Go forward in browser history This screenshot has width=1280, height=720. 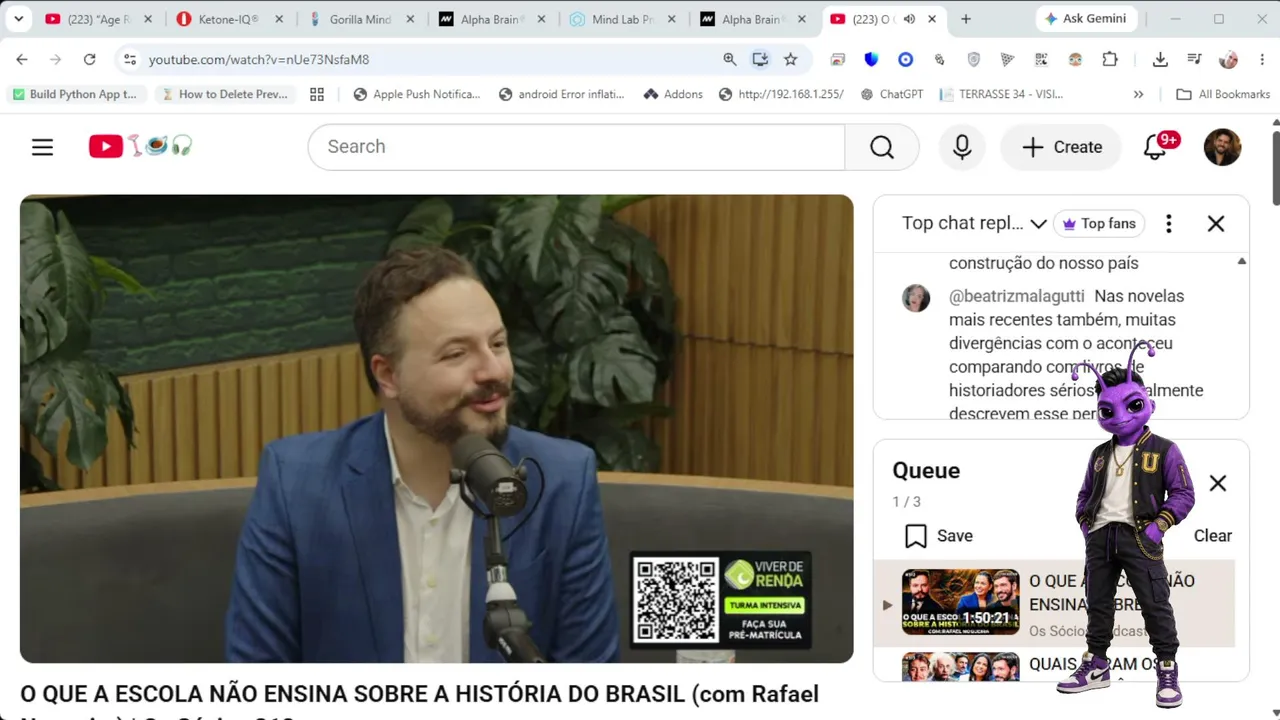pos(56,60)
